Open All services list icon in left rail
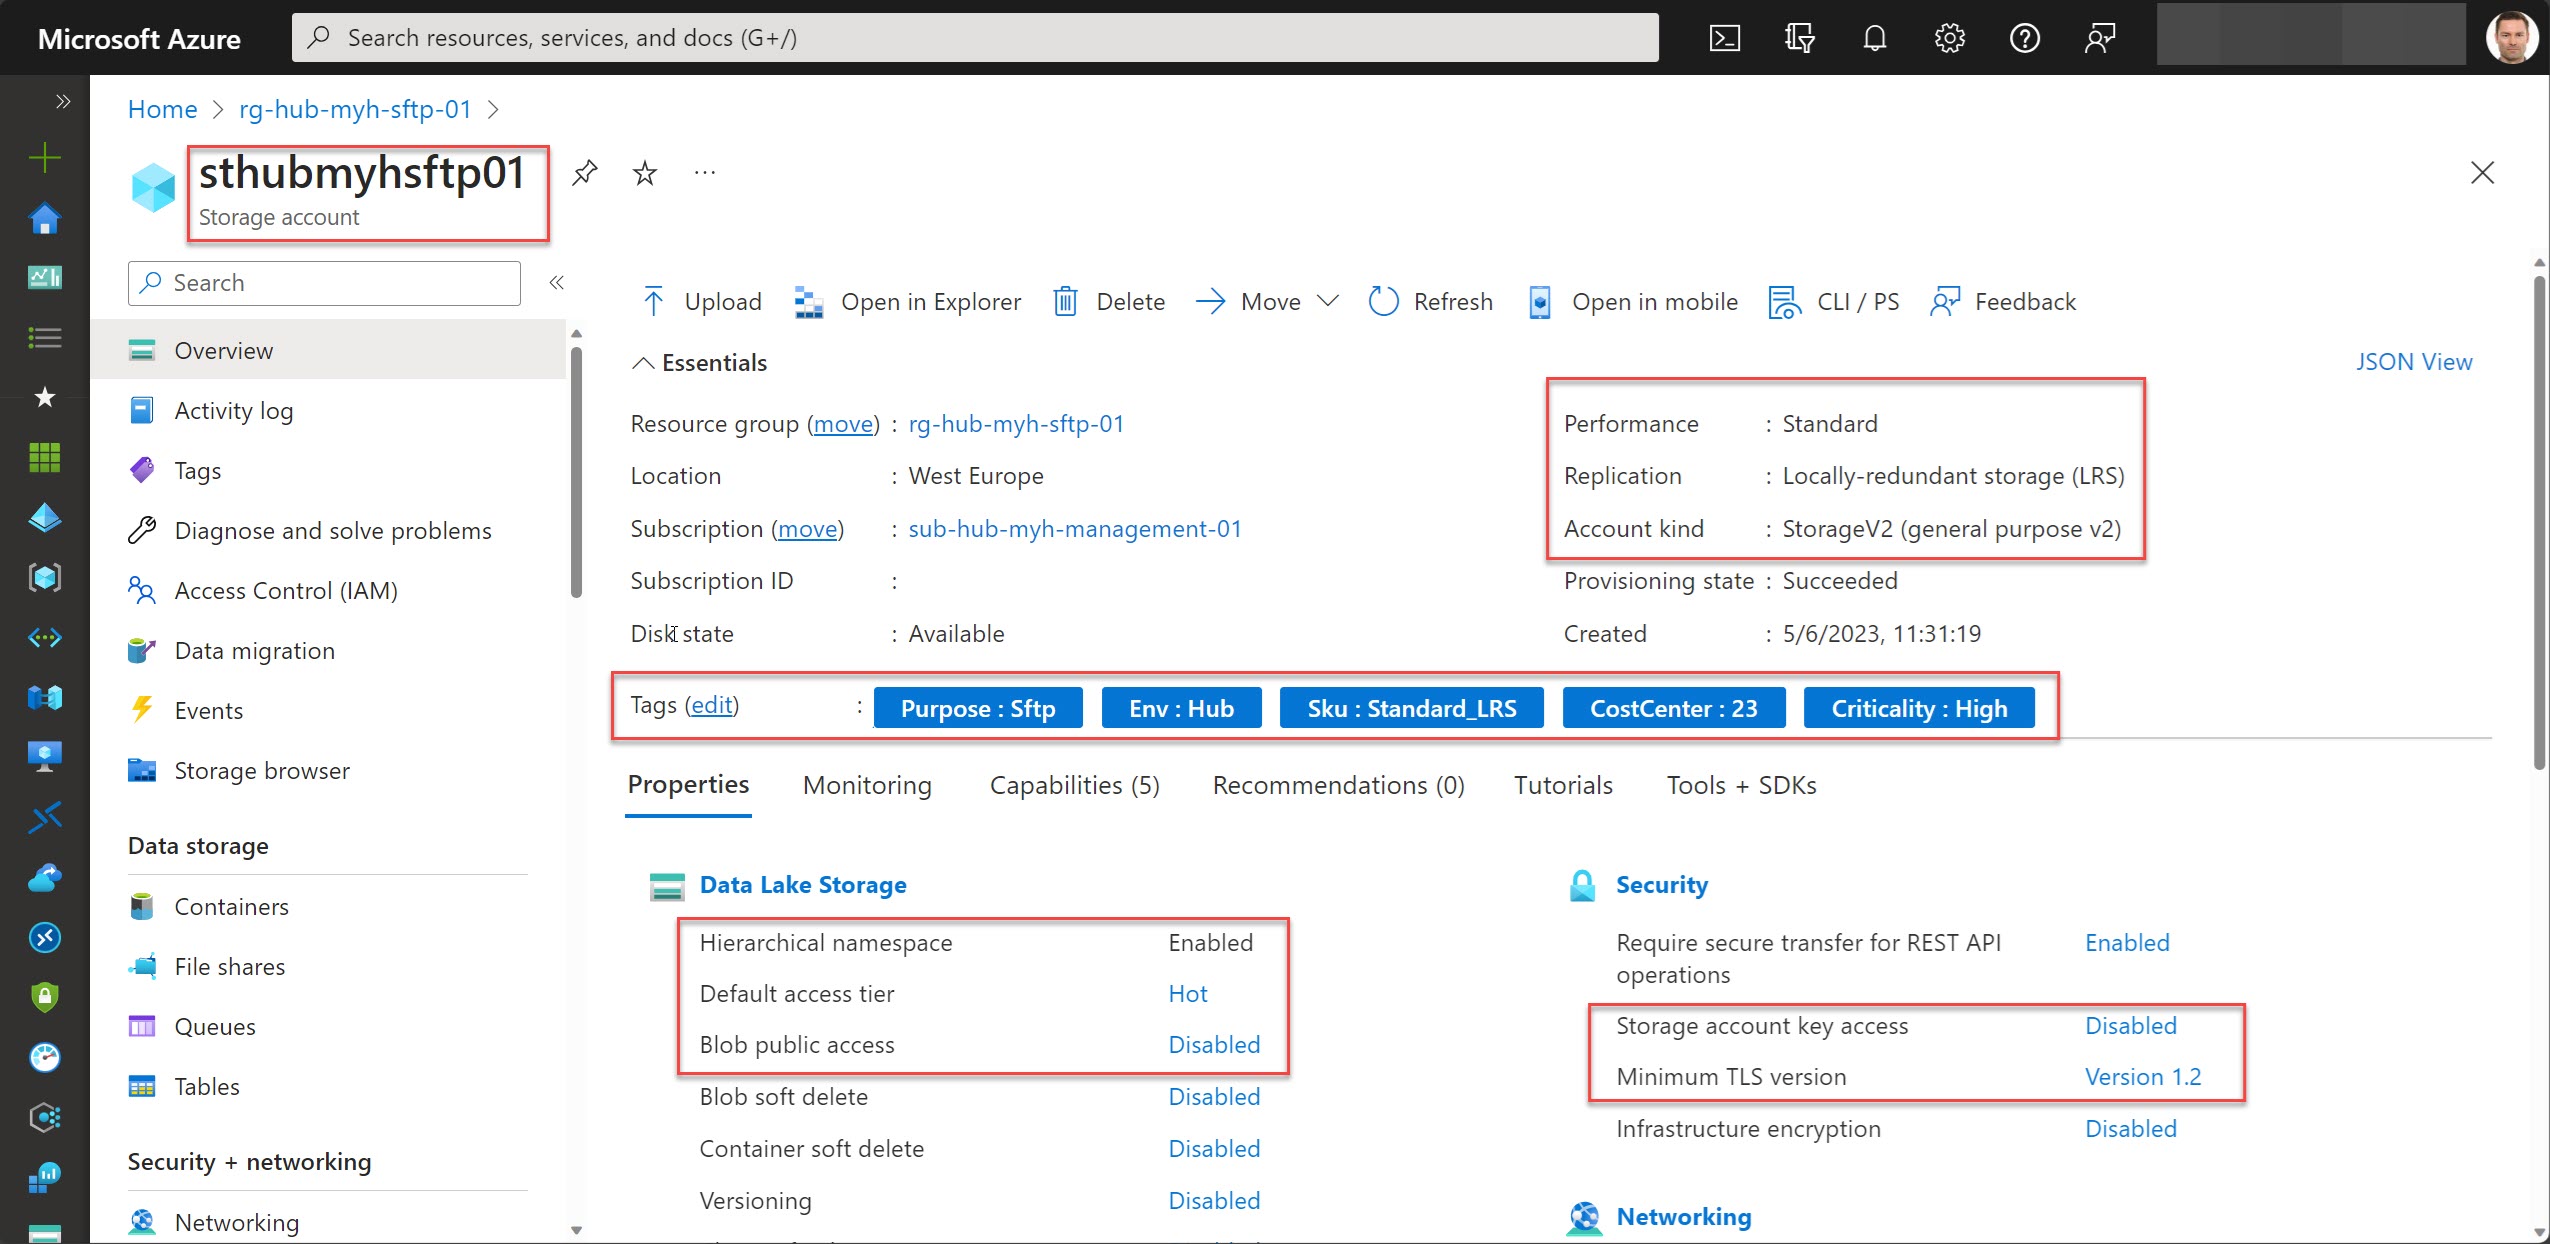Viewport: 2550px width, 1244px height. (44, 338)
